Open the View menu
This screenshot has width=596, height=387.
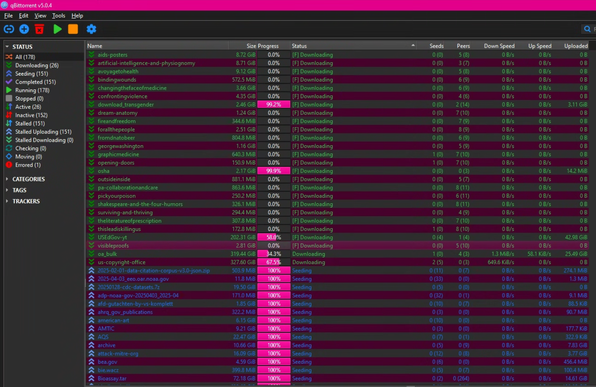tap(40, 16)
